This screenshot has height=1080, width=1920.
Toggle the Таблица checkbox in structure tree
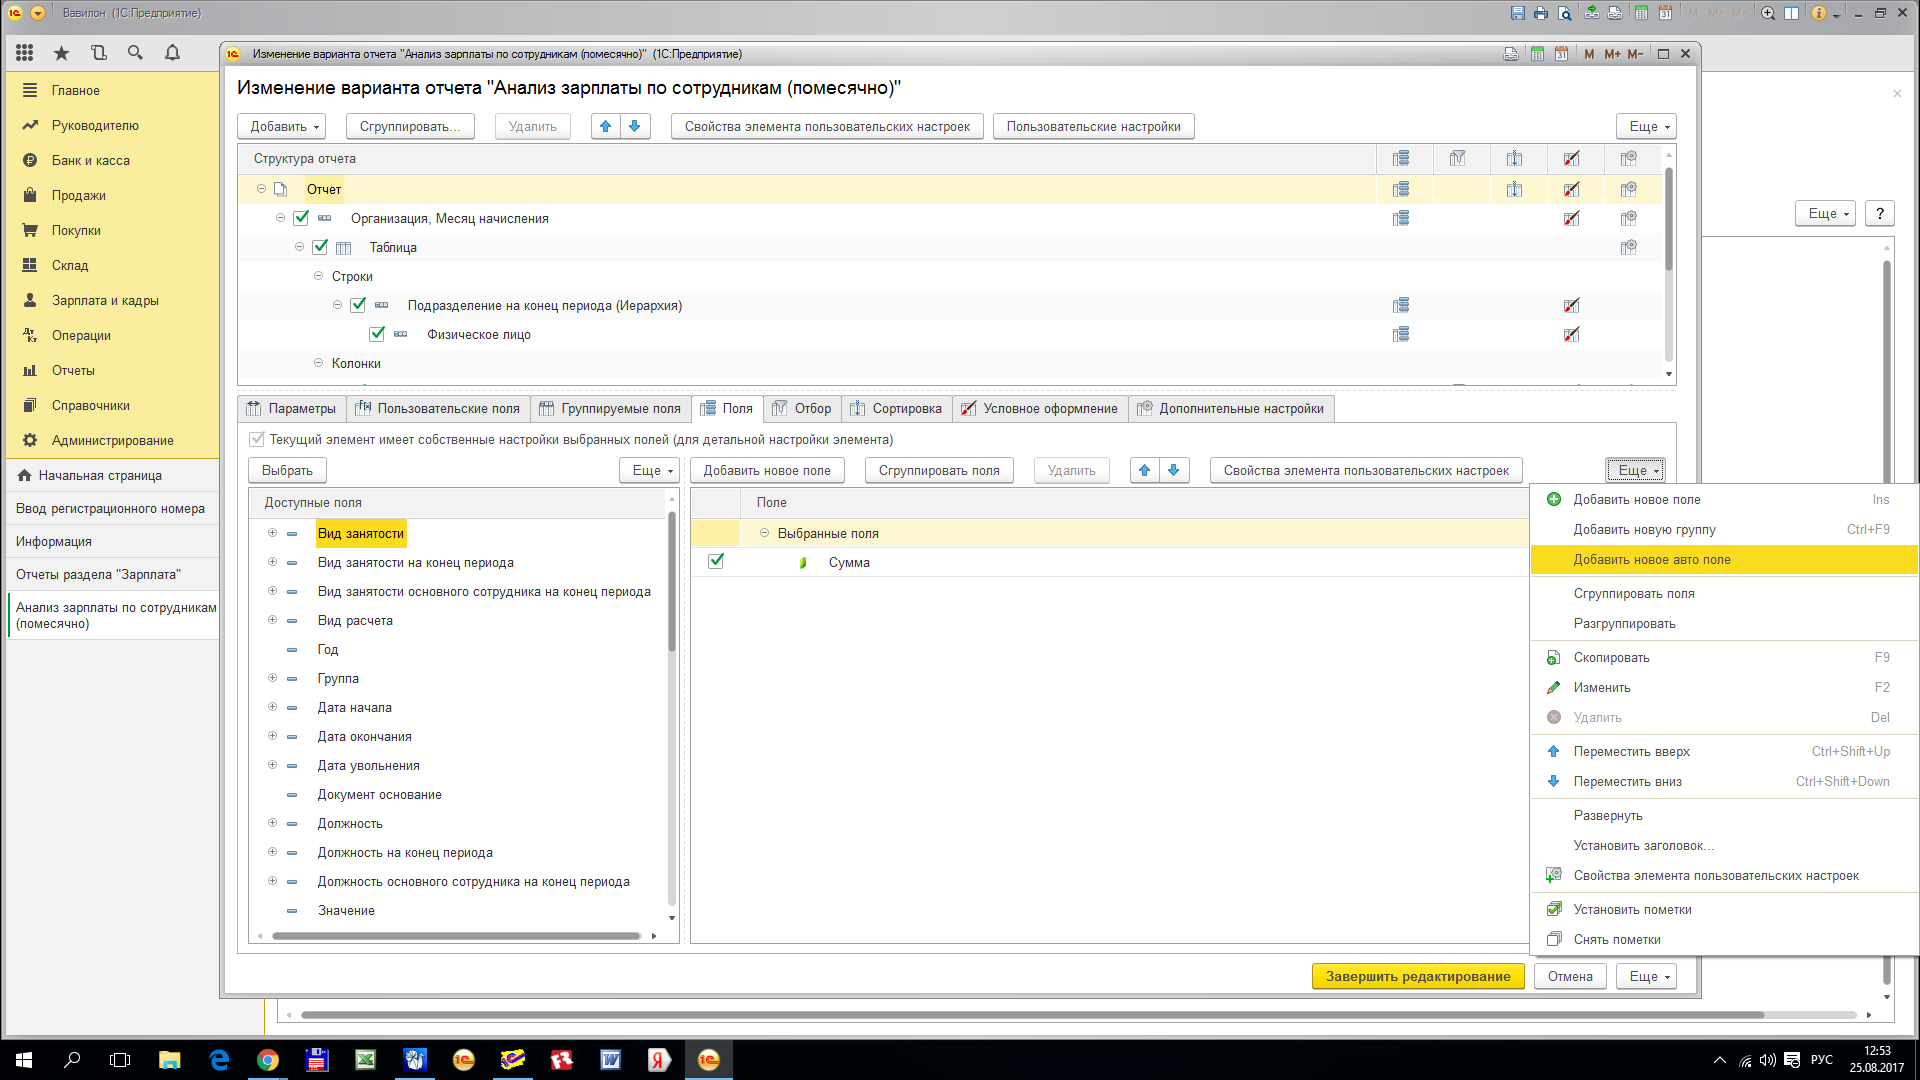[320, 247]
